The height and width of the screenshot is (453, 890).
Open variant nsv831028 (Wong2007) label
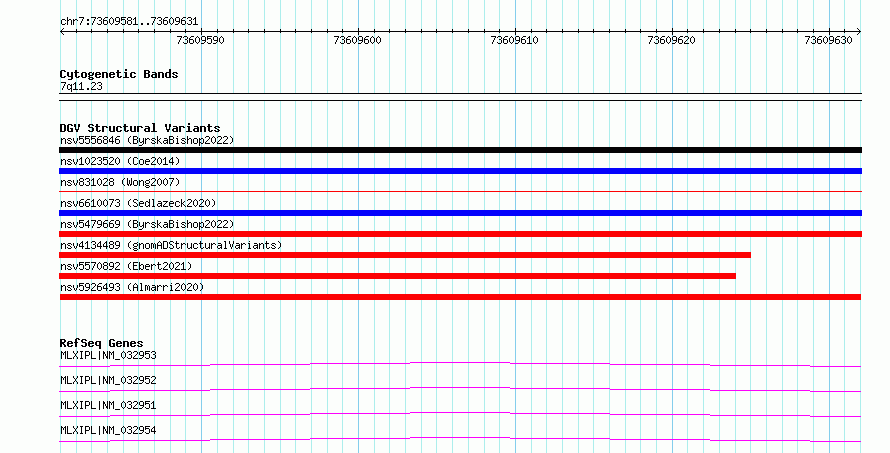(120, 182)
